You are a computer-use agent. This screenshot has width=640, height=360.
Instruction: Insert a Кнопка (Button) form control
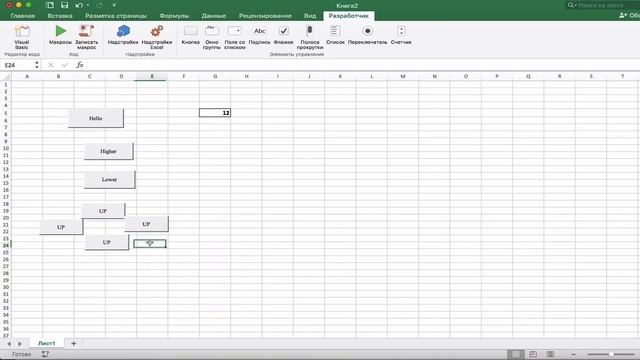[x=191, y=35]
